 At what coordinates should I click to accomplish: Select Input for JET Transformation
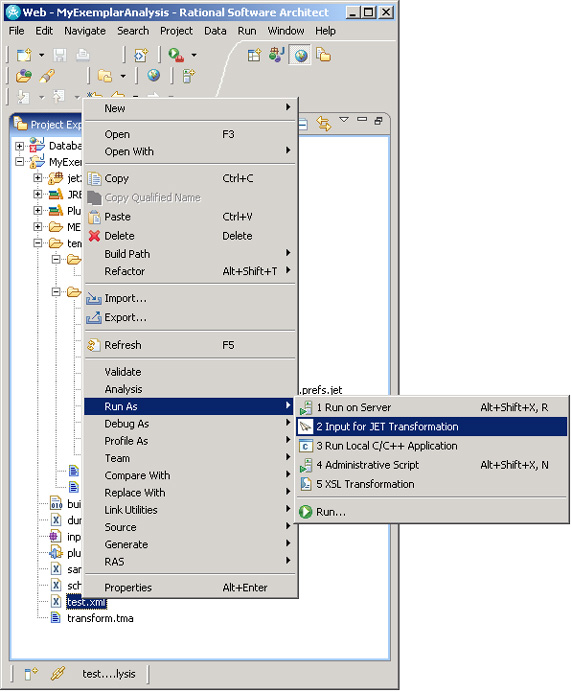click(432, 427)
